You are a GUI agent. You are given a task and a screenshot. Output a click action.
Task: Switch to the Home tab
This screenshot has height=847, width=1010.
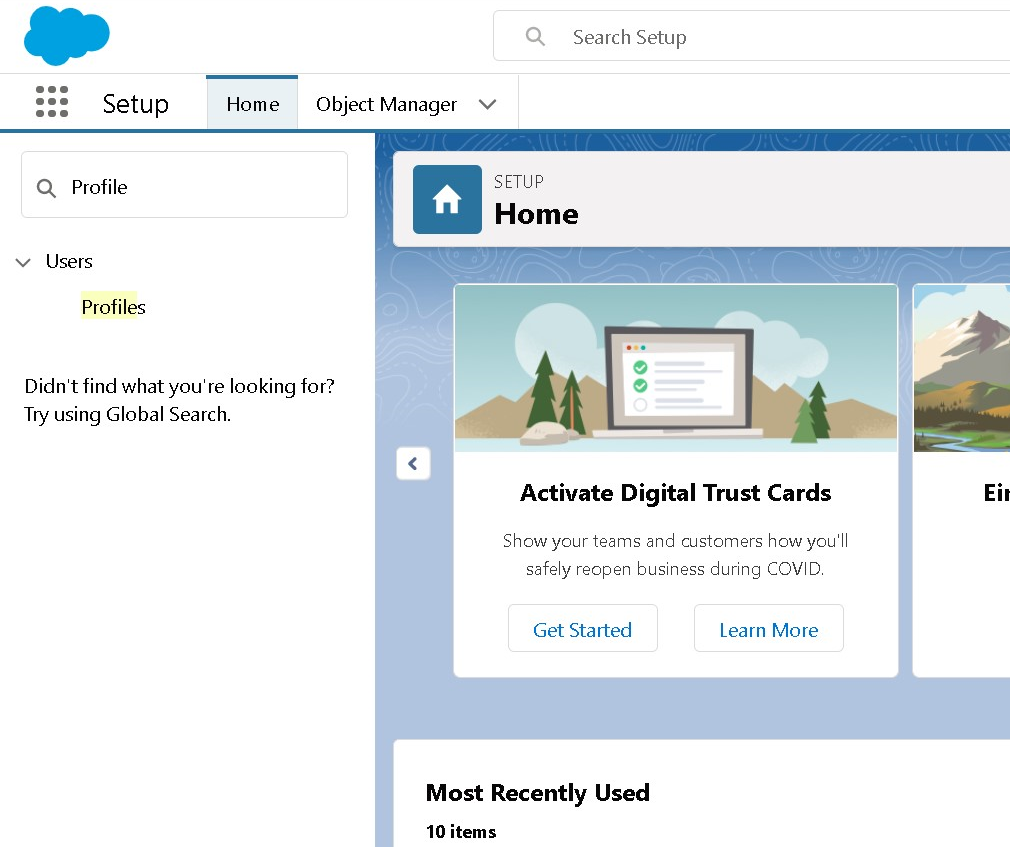252,103
